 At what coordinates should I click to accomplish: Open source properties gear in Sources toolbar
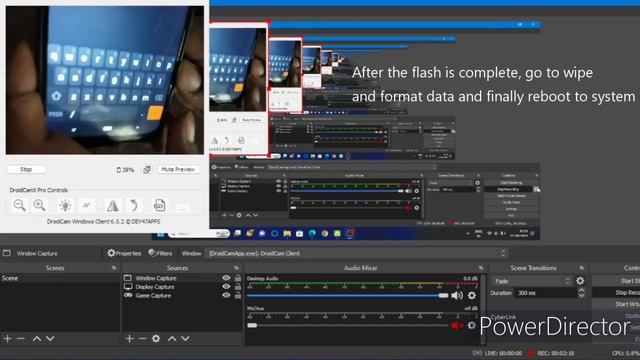pyautogui.click(x=156, y=338)
